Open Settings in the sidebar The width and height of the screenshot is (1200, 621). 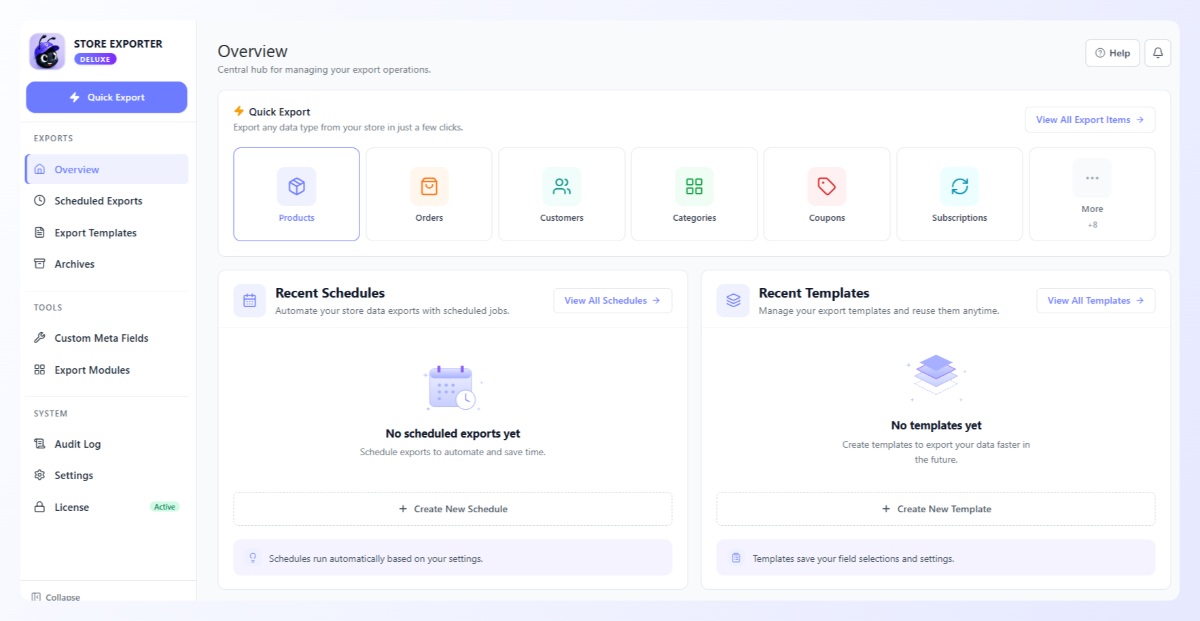[x=106, y=475]
